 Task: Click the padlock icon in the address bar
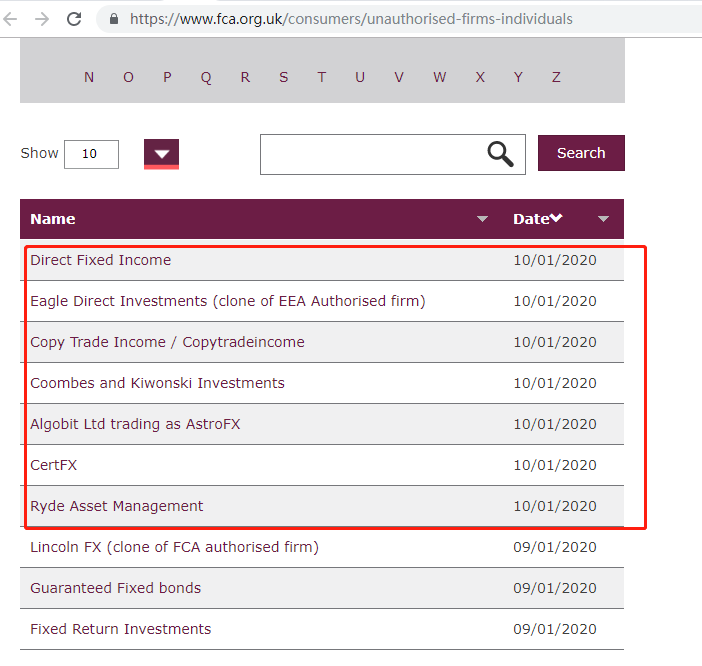pos(112,19)
